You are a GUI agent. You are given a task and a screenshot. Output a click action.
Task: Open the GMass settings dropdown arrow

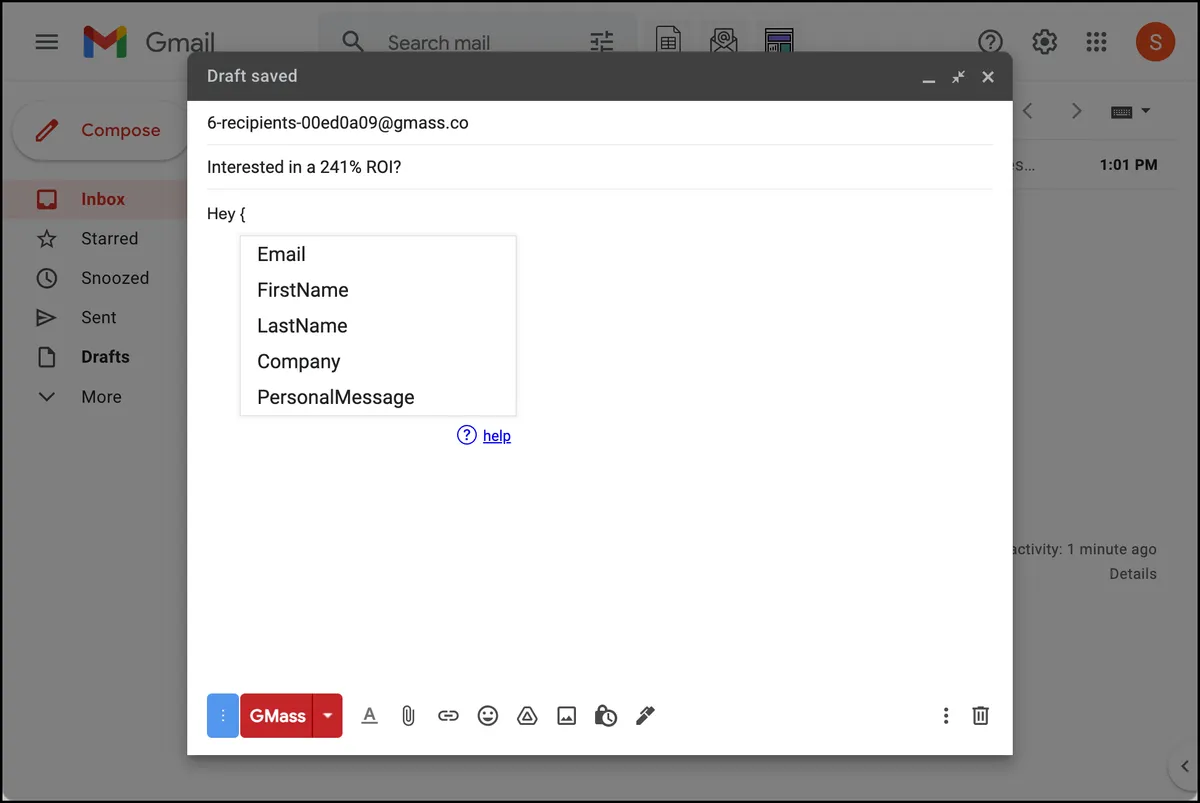328,716
